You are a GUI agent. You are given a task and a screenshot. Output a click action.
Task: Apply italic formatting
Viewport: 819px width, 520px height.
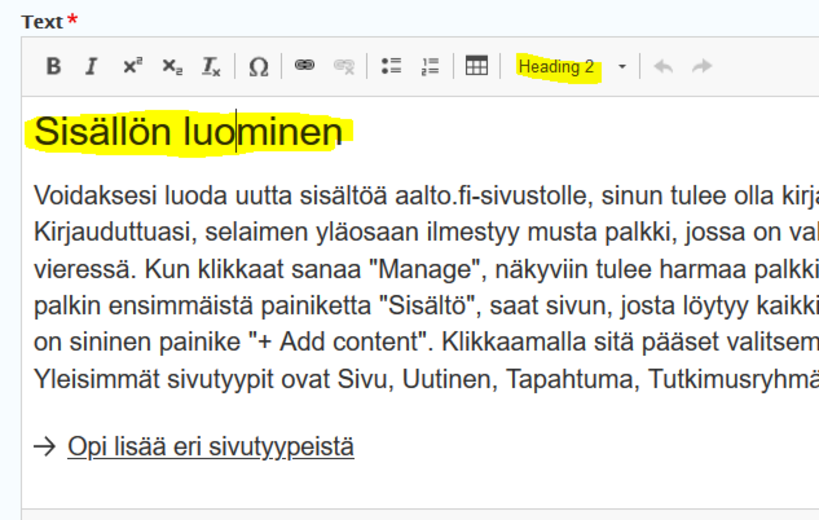91,67
